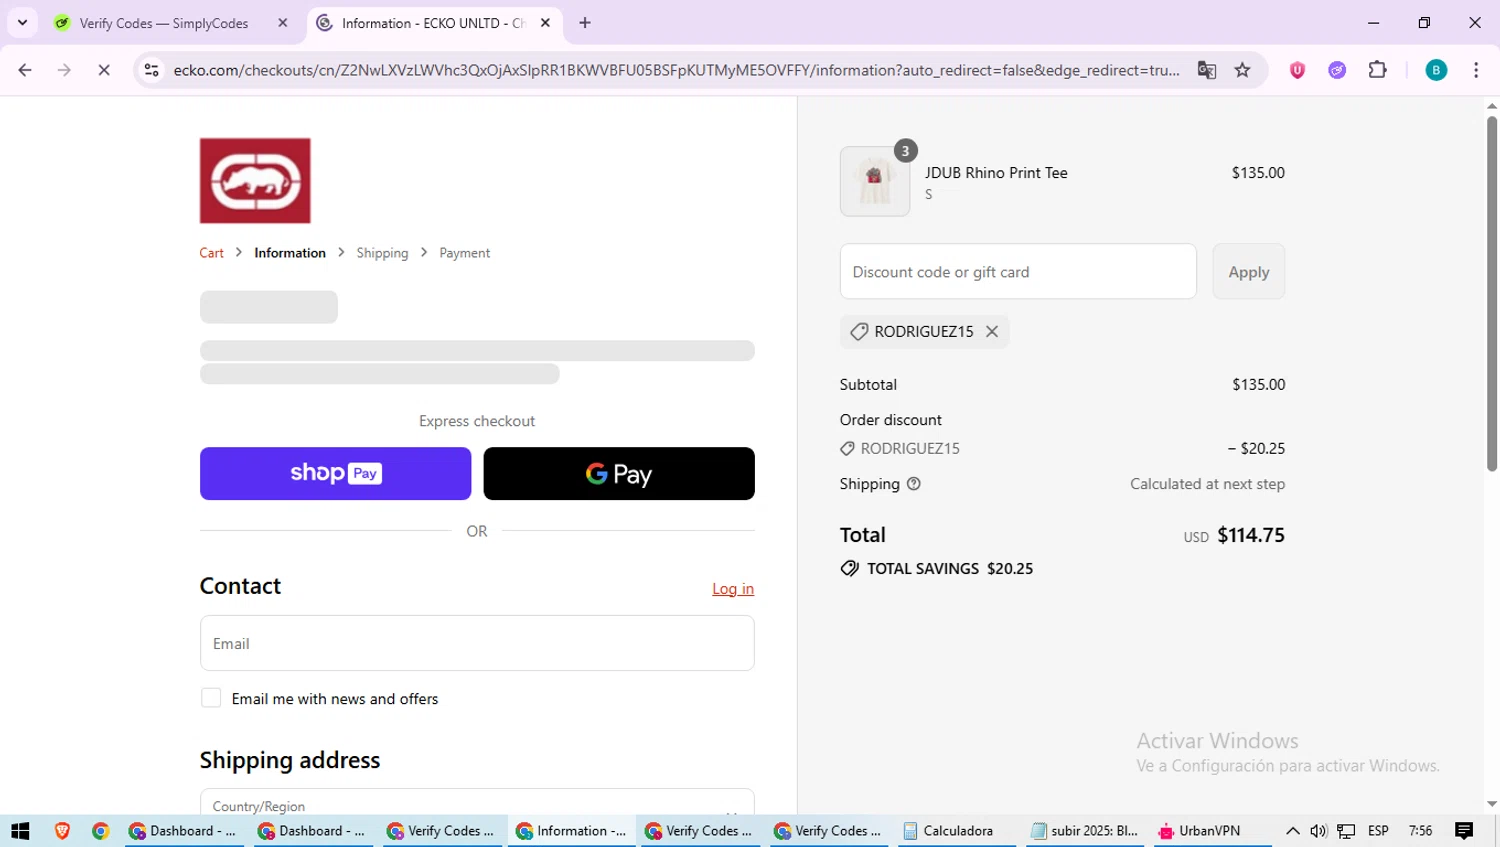Stop loading the page

tap(104, 70)
